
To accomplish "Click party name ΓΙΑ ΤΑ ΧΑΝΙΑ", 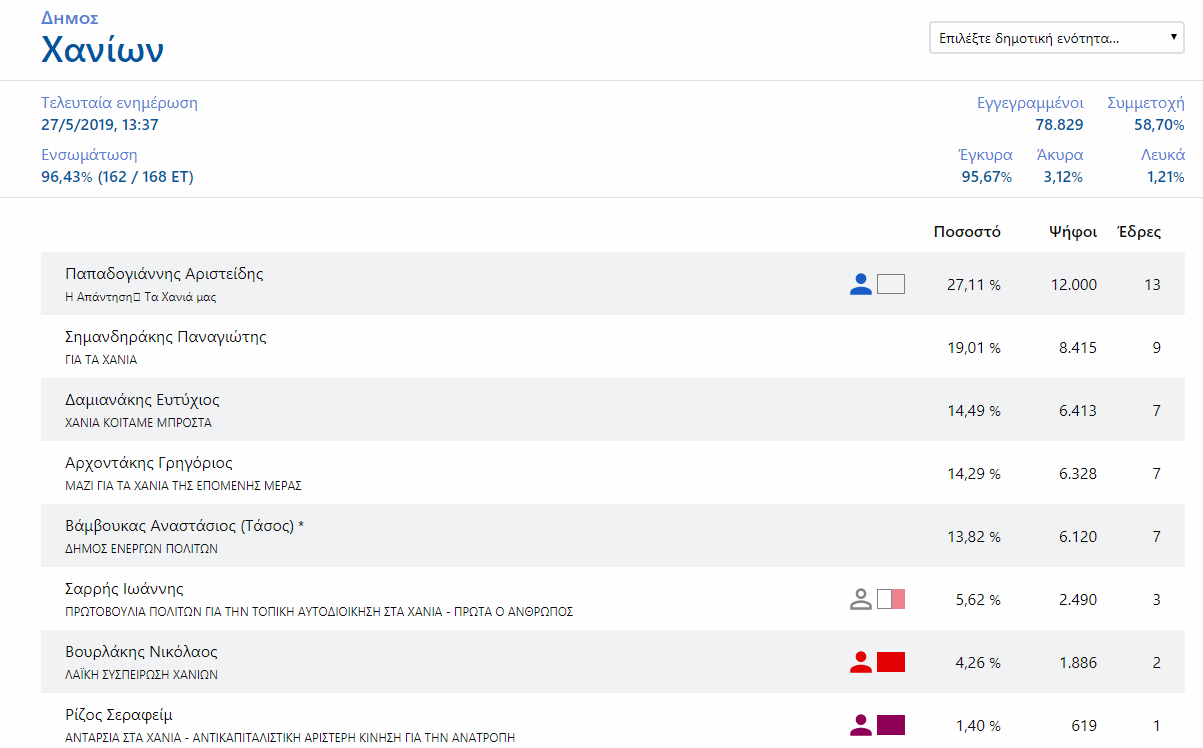I will tap(101, 360).
